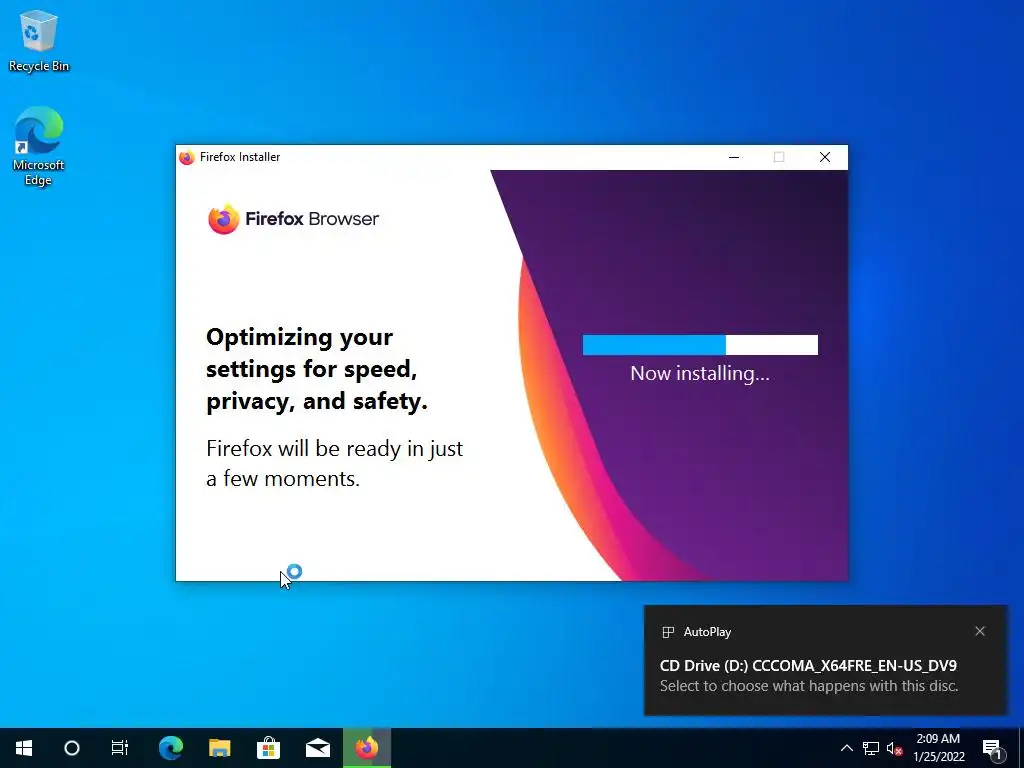Click the "Optimizing your settings" heading
The width and height of the screenshot is (1024, 768).
(317, 369)
